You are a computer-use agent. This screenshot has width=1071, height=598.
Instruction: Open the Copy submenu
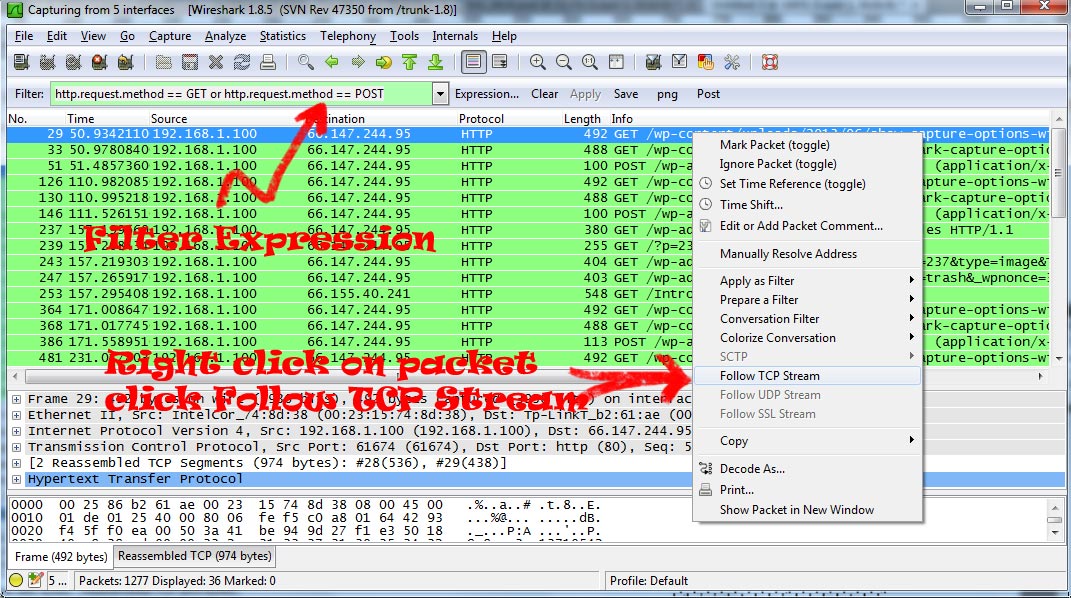point(807,441)
